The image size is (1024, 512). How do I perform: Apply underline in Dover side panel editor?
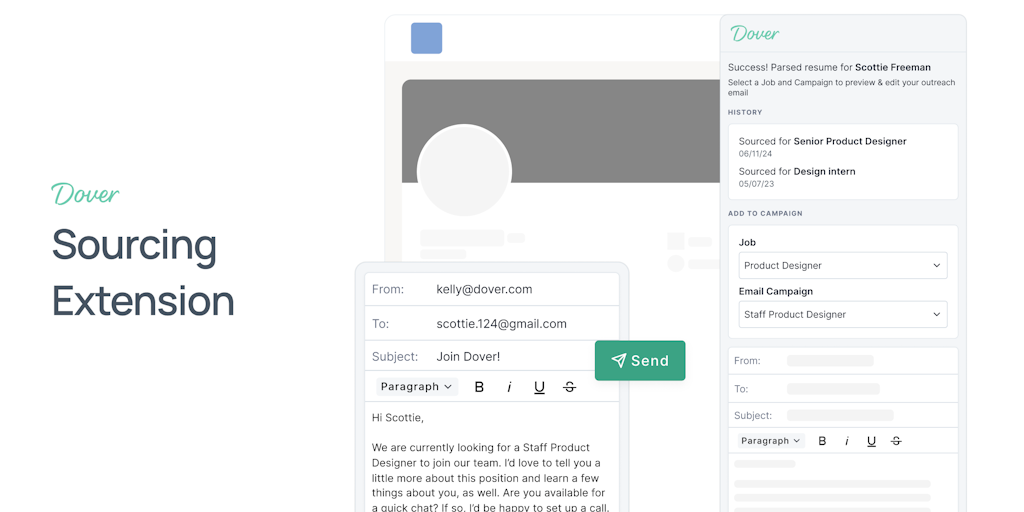[871, 441]
